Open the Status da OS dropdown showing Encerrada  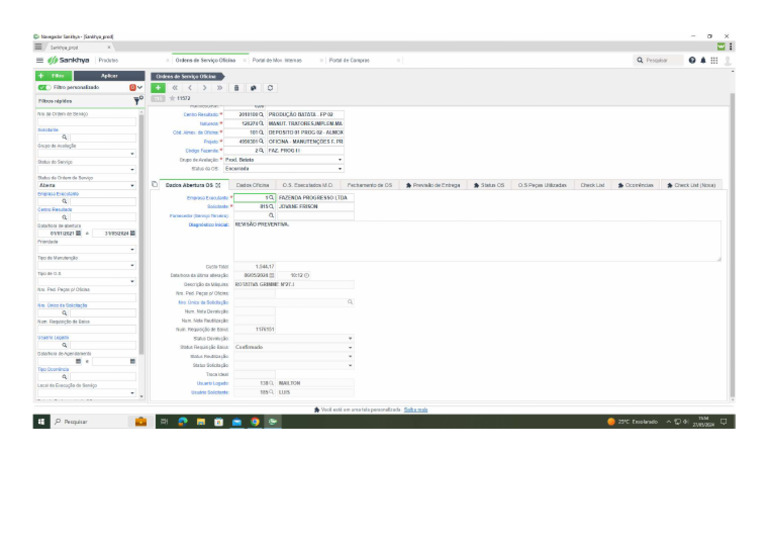click(x=284, y=168)
